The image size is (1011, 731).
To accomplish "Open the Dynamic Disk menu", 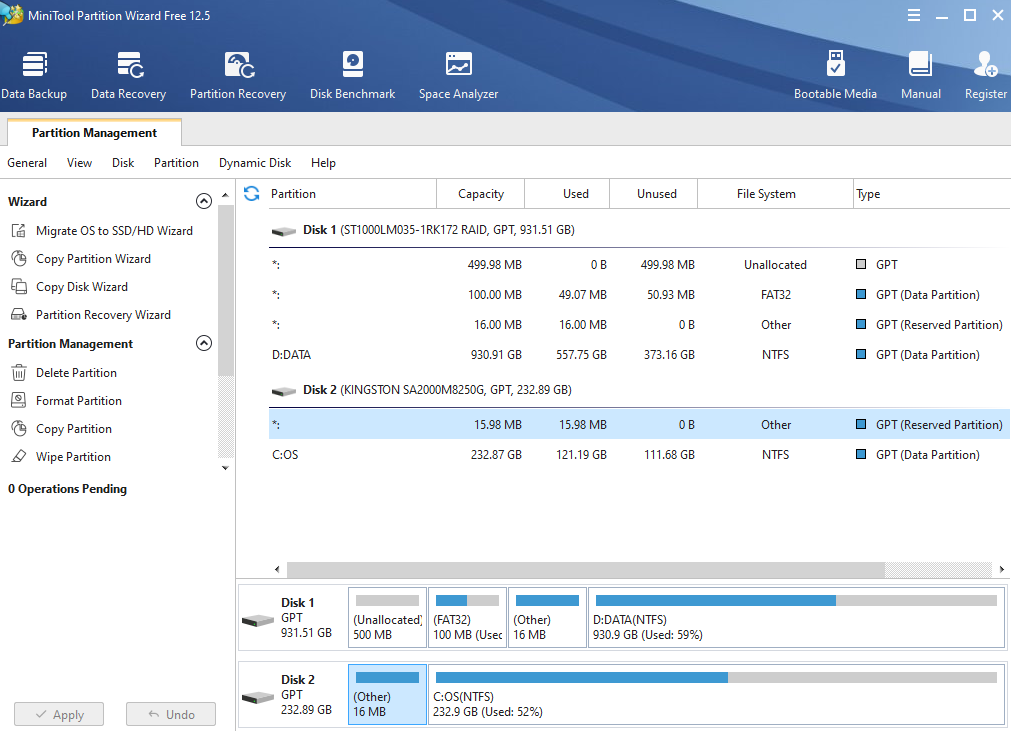I will coord(255,163).
